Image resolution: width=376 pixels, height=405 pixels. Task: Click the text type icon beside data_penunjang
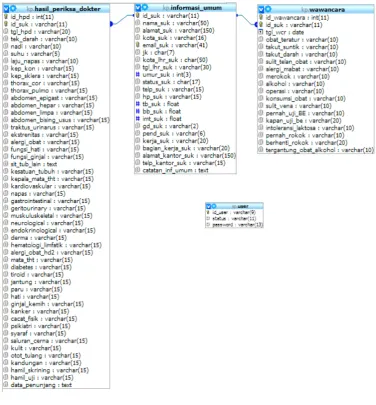tap(6, 385)
